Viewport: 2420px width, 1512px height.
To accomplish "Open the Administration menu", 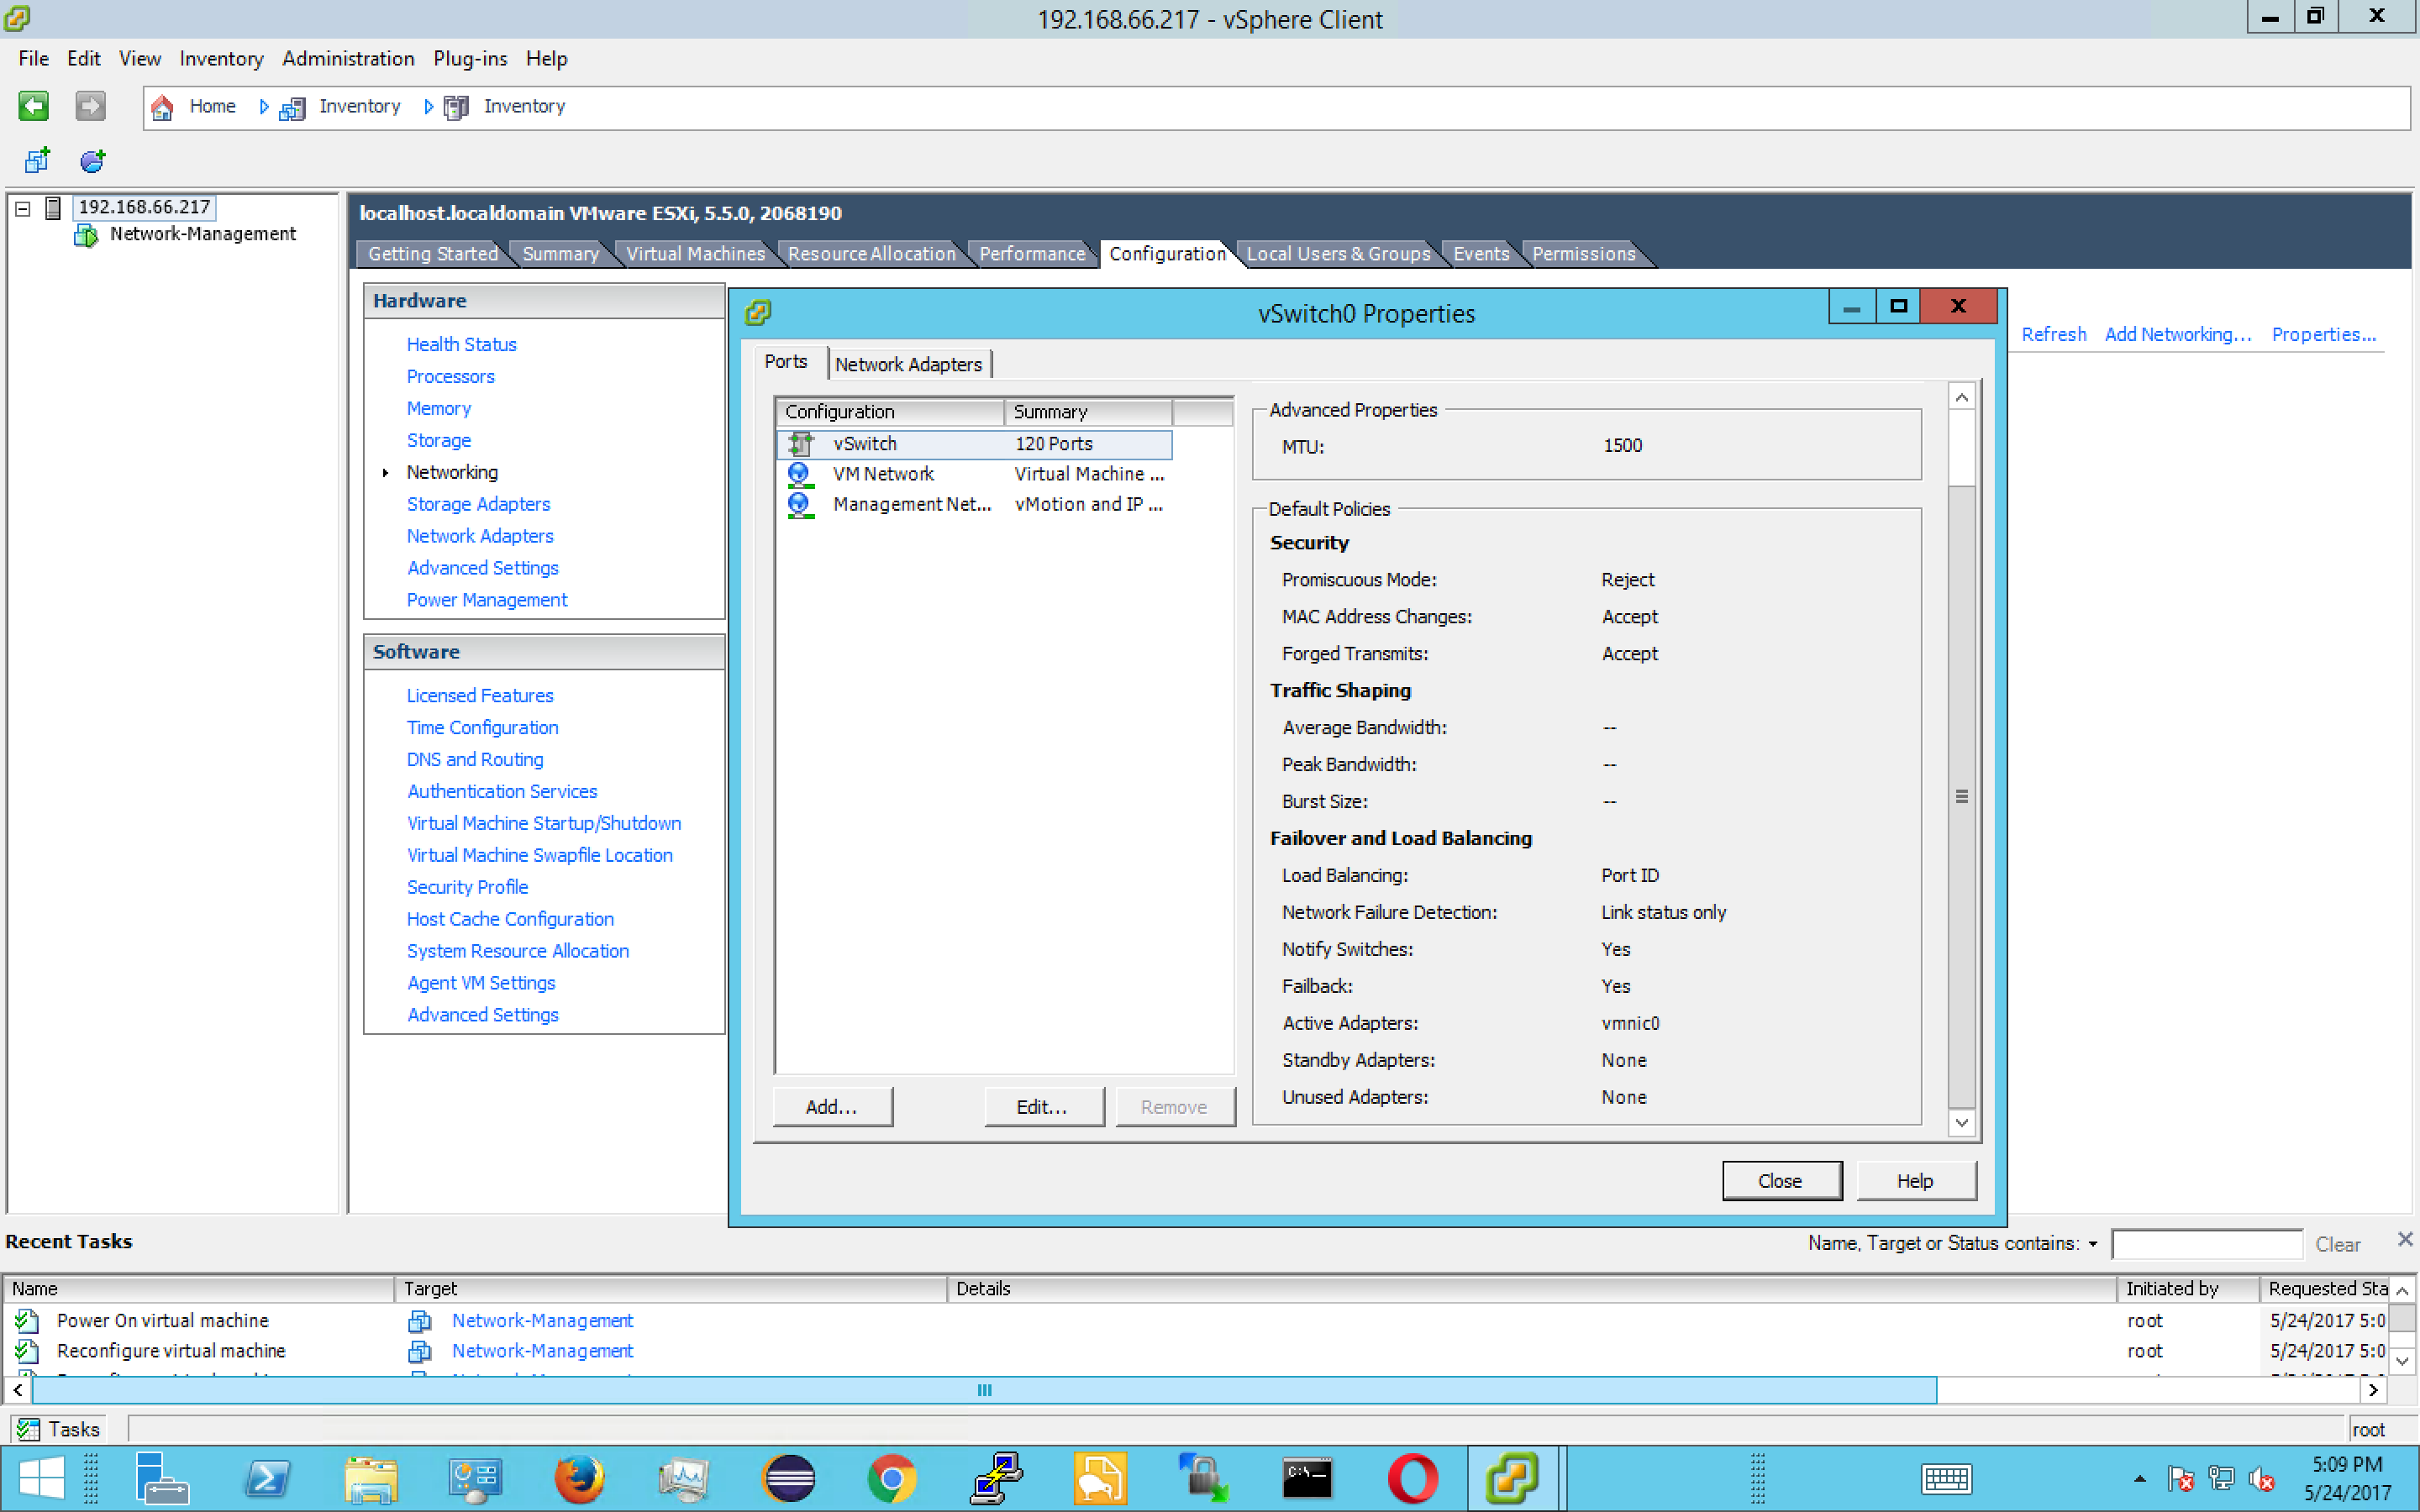I will click(x=348, y=59).
